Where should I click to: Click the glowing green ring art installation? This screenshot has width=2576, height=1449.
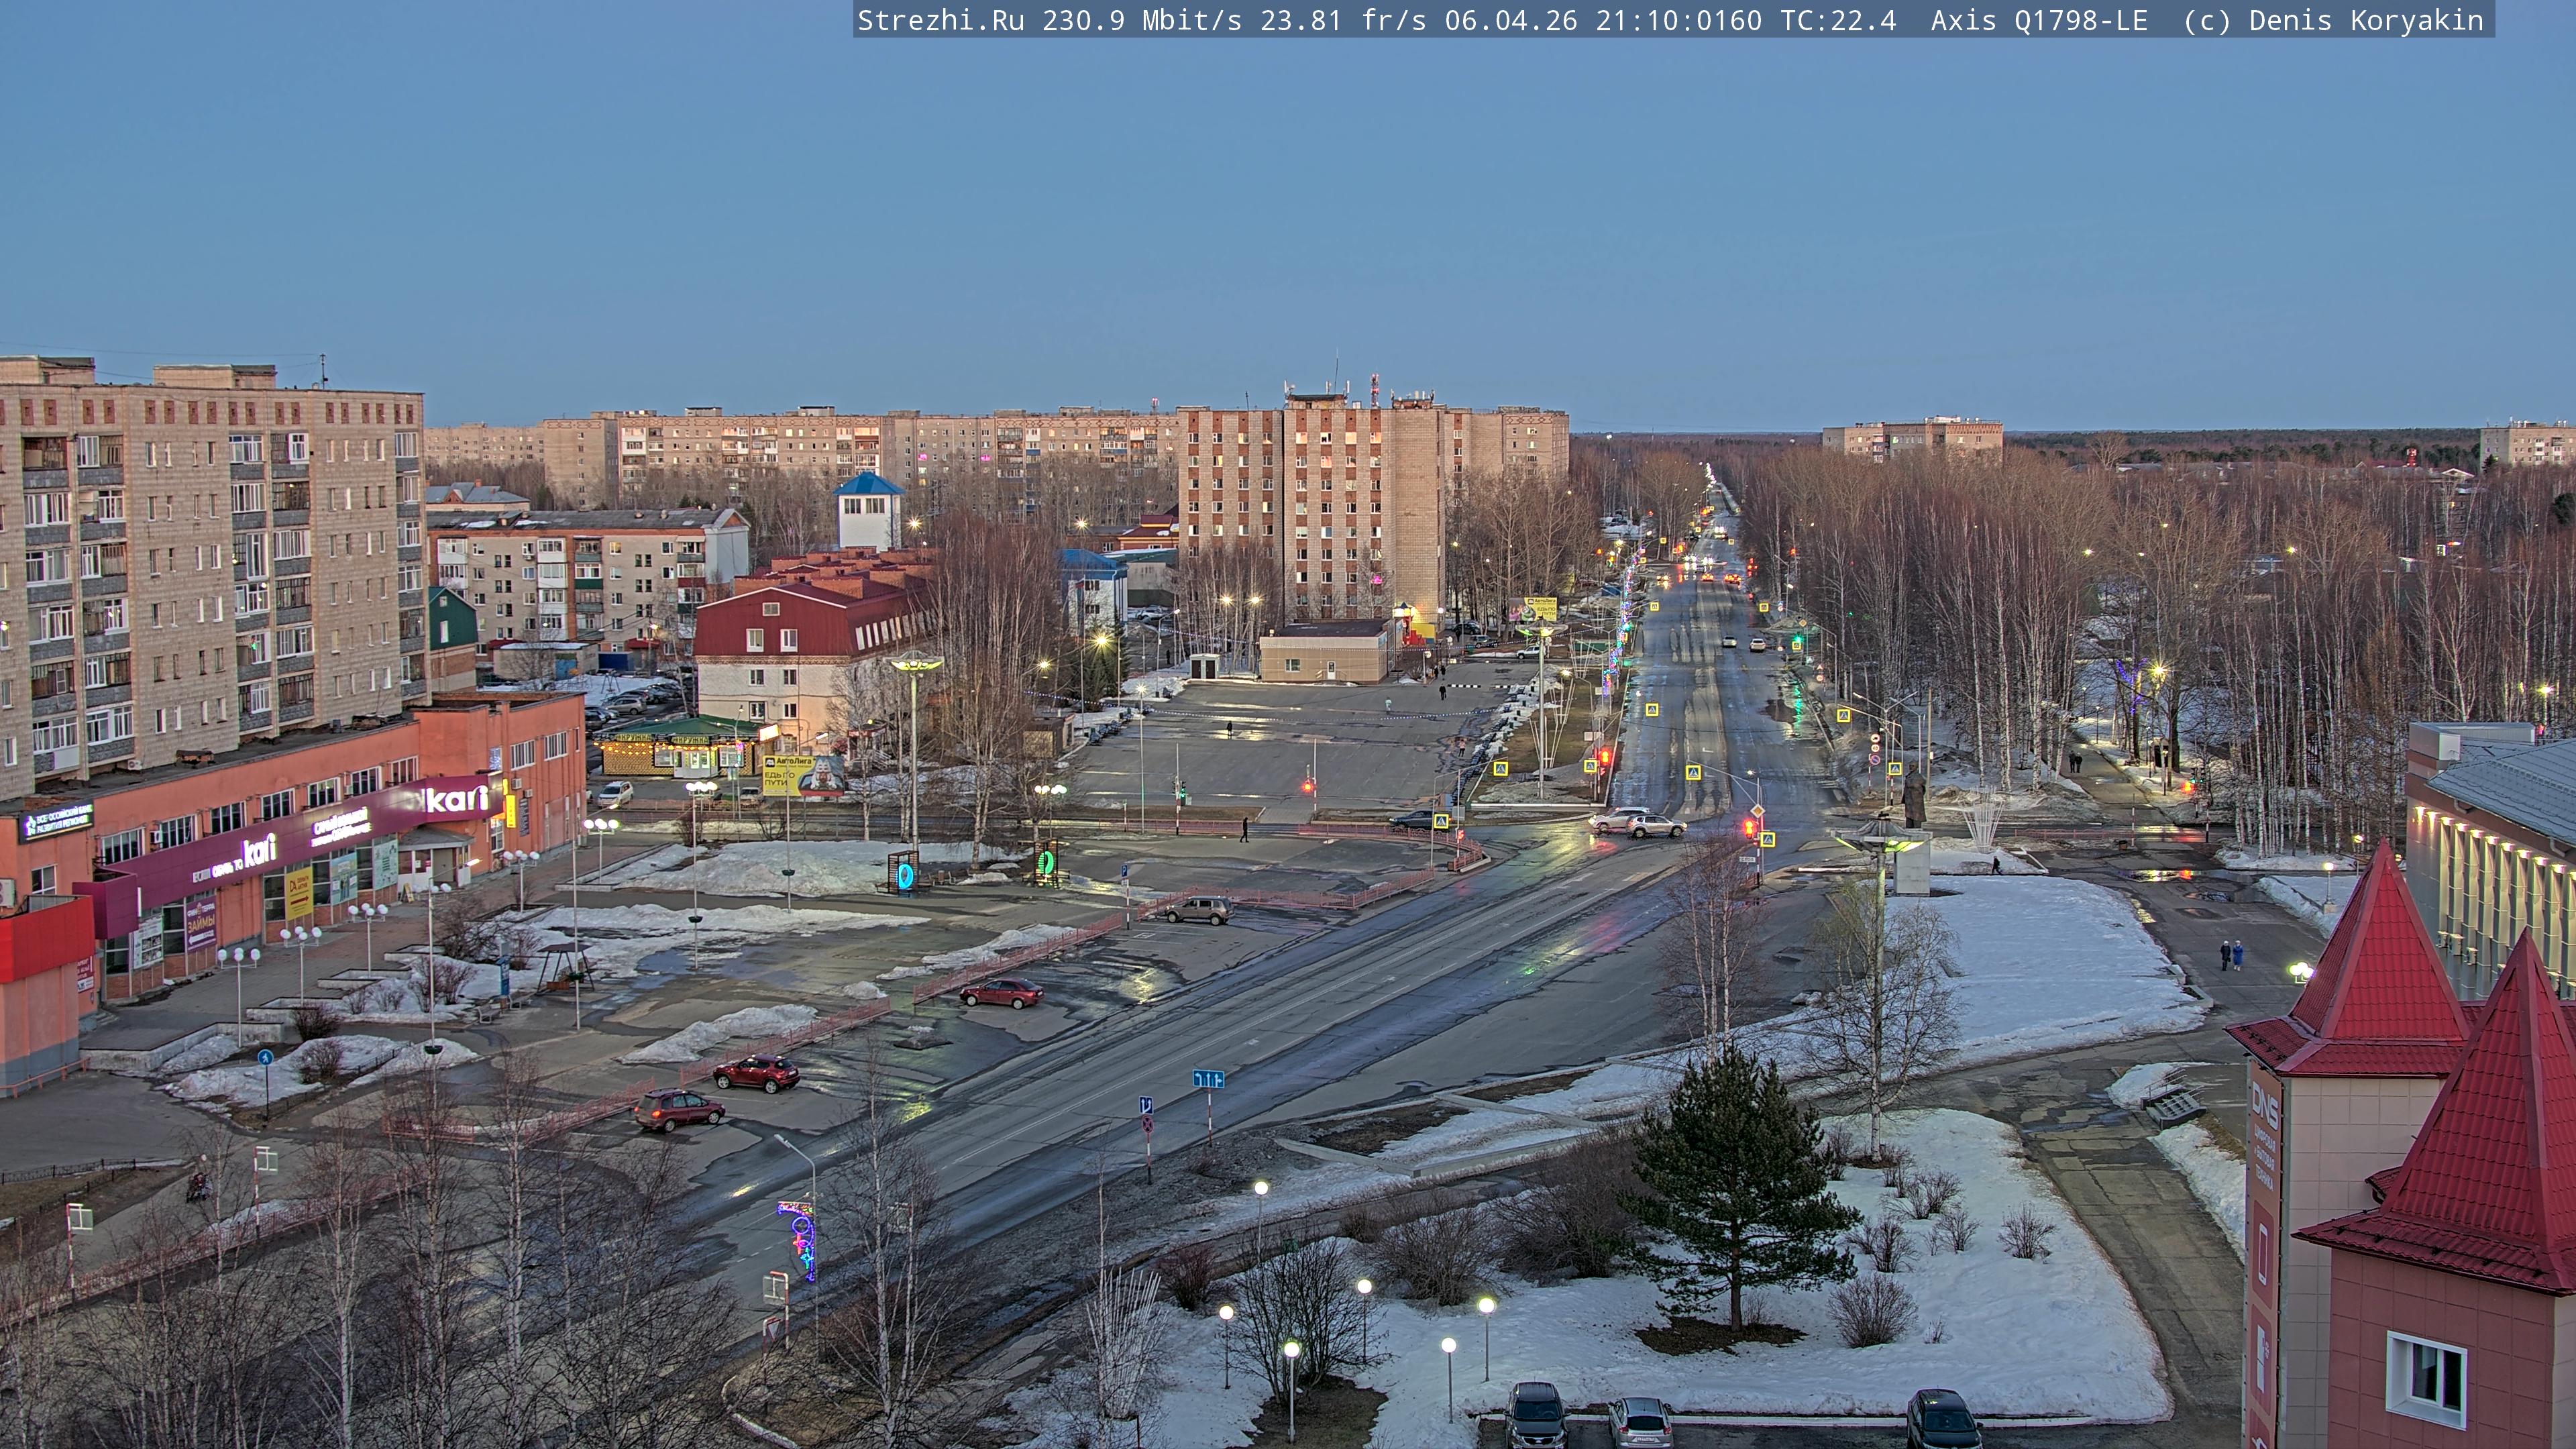click(x=1046, y=862)
